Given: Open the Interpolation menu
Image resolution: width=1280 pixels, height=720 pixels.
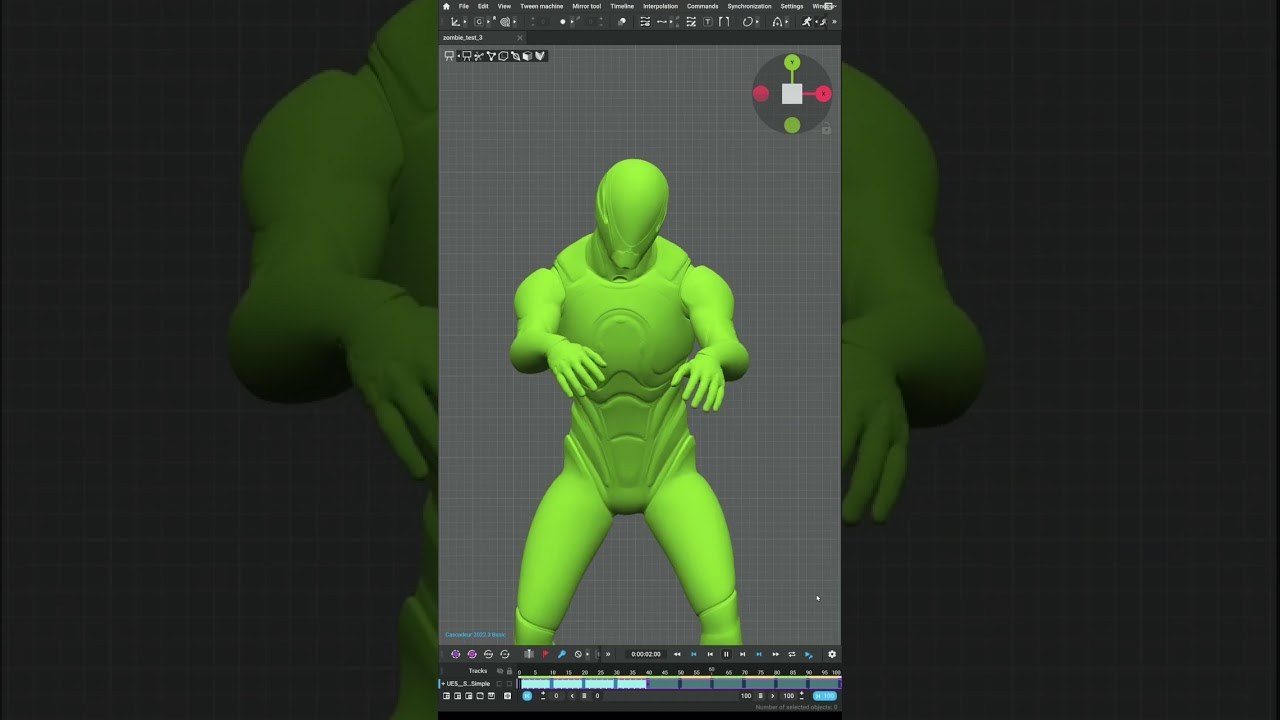Looking at the screenshot, I should point(660,6).
